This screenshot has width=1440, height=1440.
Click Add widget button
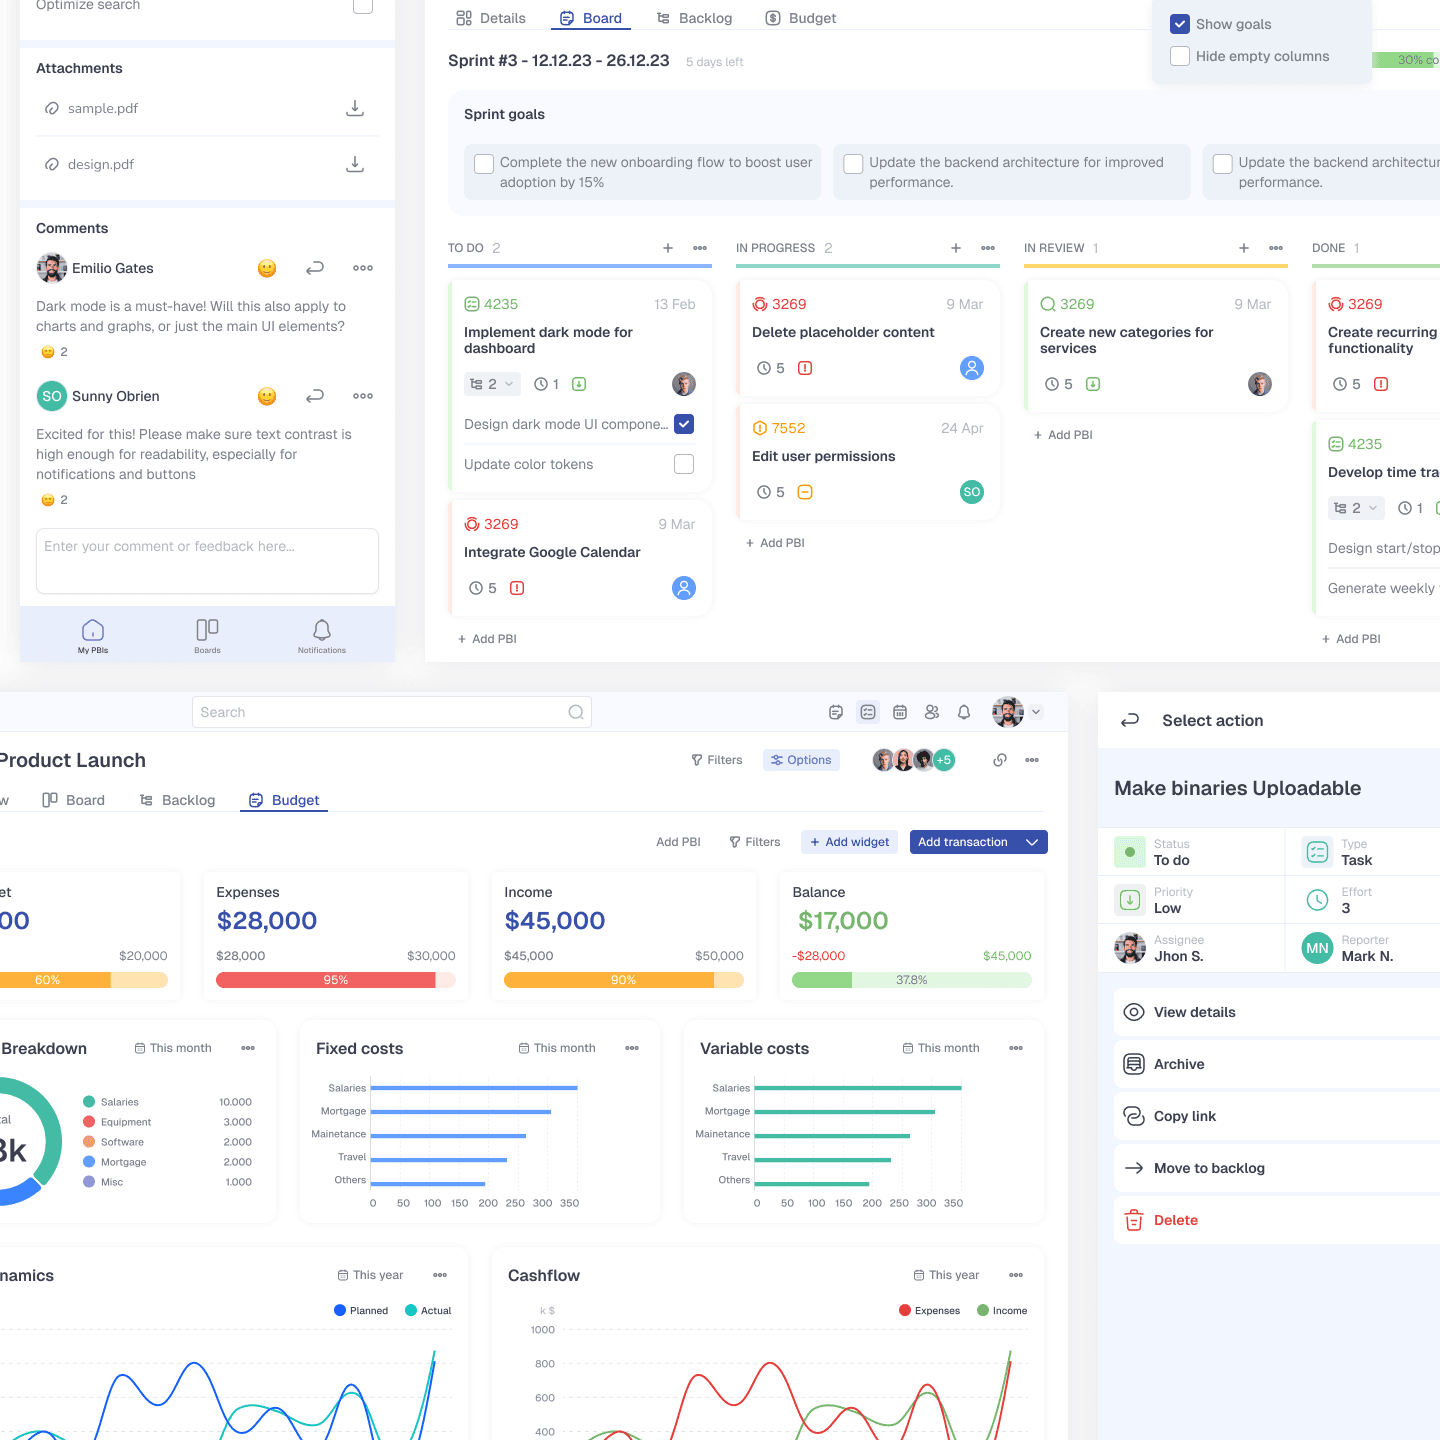coord(849,842)
